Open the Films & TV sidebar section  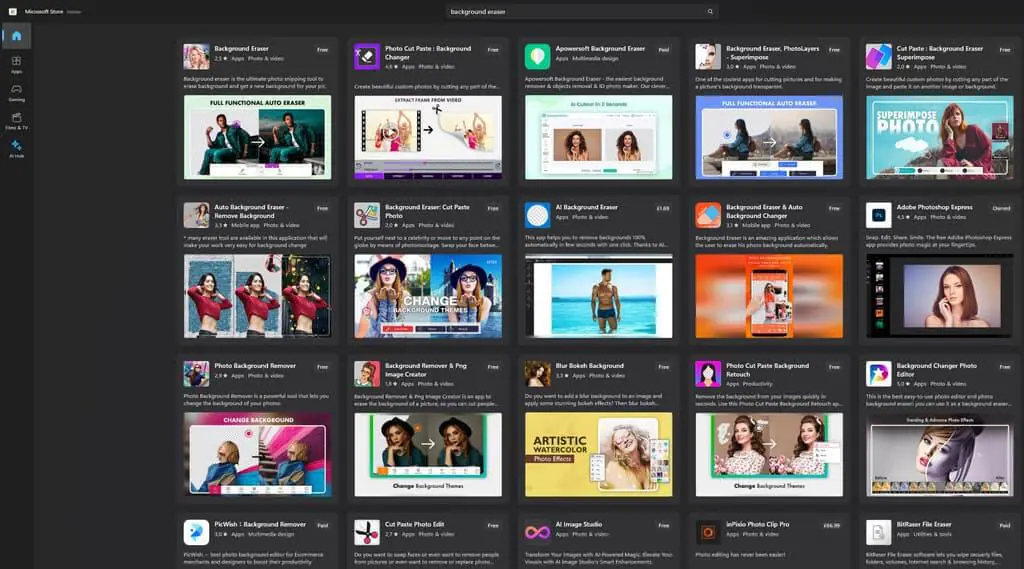click(x=16, y=120)
